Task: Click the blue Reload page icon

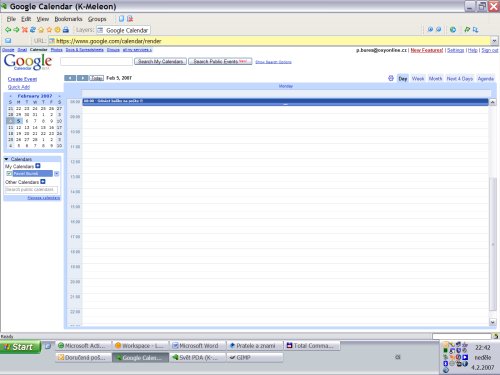Action: coord(33,30)
